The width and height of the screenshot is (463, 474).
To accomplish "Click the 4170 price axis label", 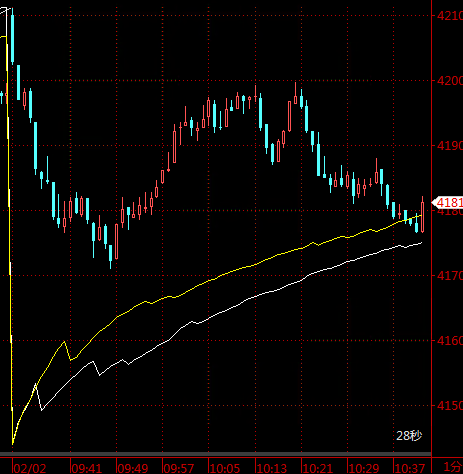I will (x=450, y=275).
